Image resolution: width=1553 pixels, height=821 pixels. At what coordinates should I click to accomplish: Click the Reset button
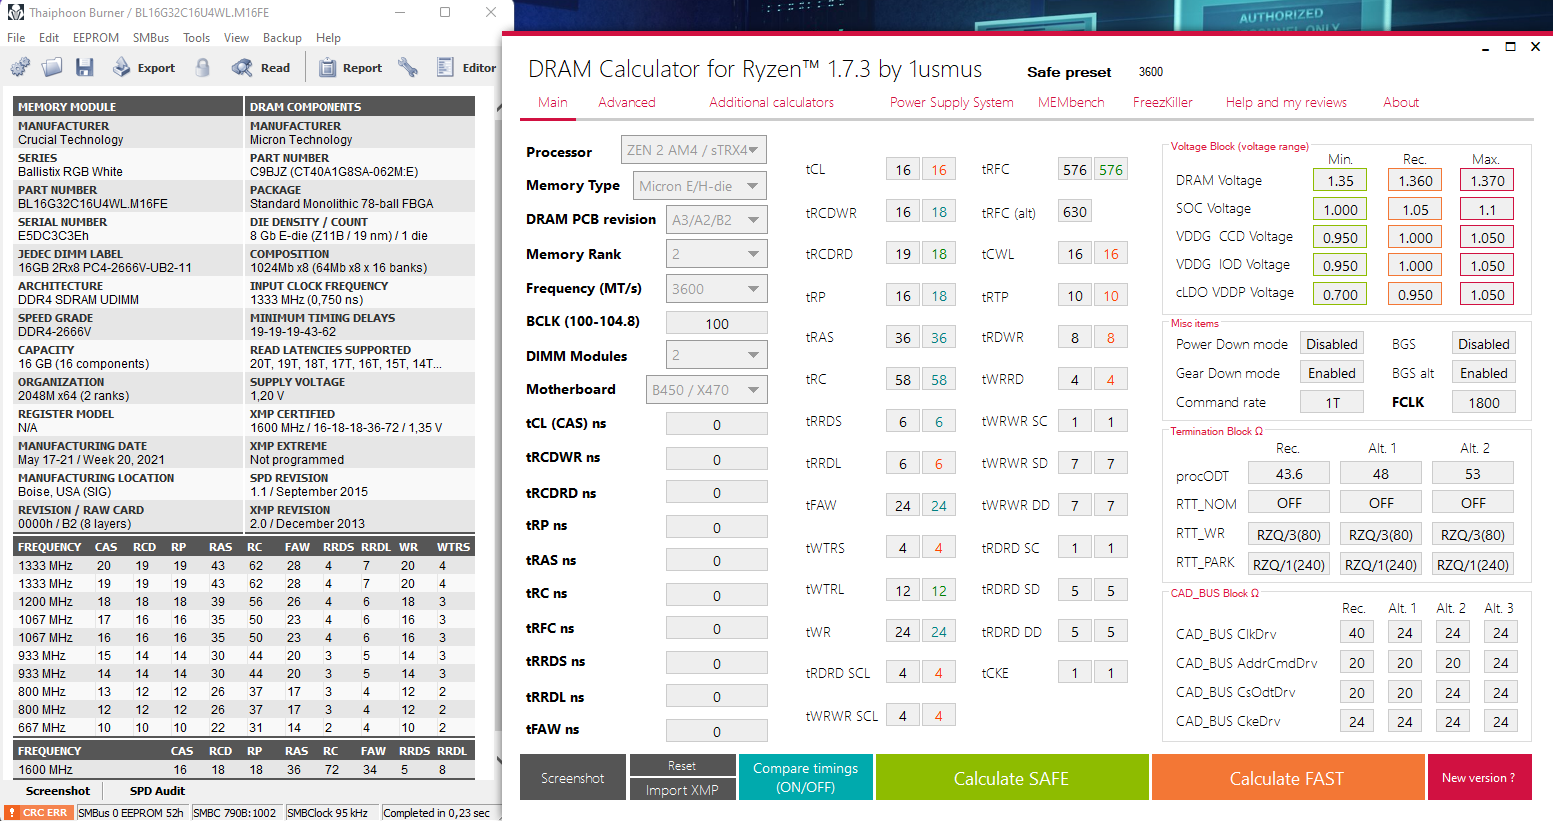(682, 765)
